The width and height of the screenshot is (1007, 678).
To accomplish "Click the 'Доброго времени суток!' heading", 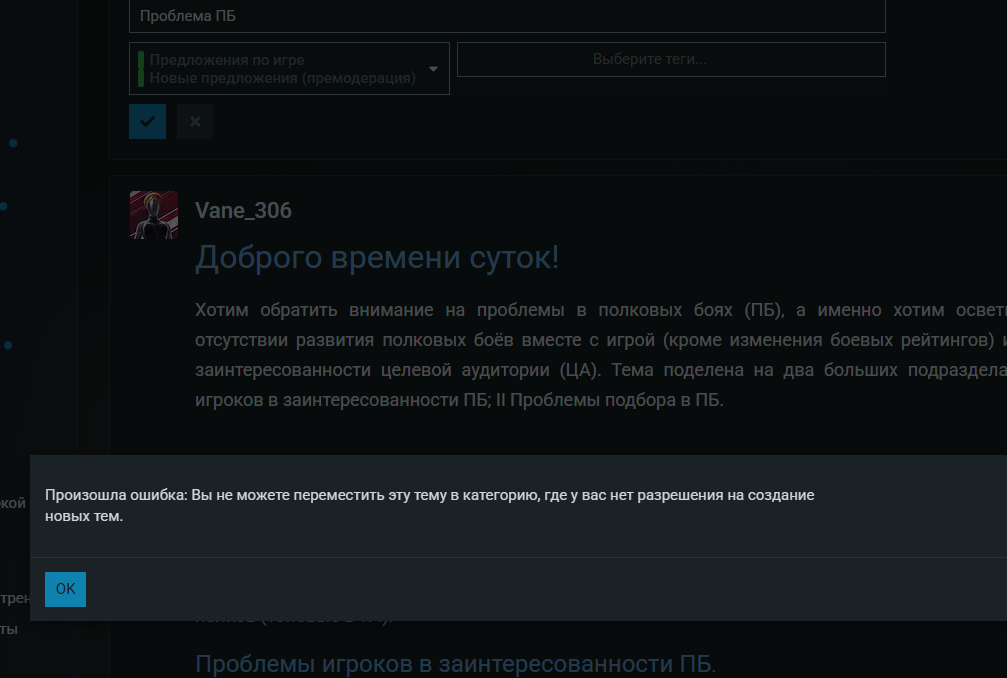I will click(377, 257).
